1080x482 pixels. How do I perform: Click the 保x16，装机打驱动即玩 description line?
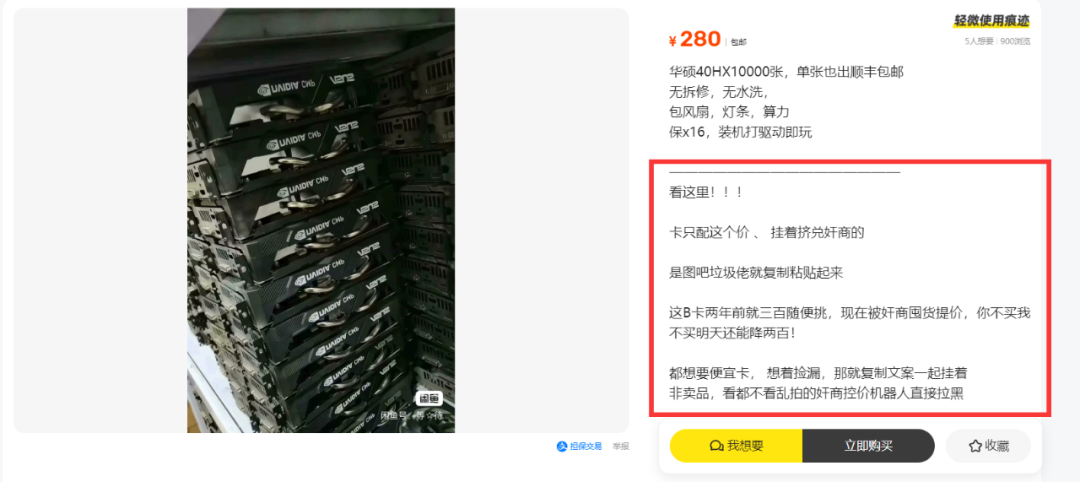pos(740,132)
